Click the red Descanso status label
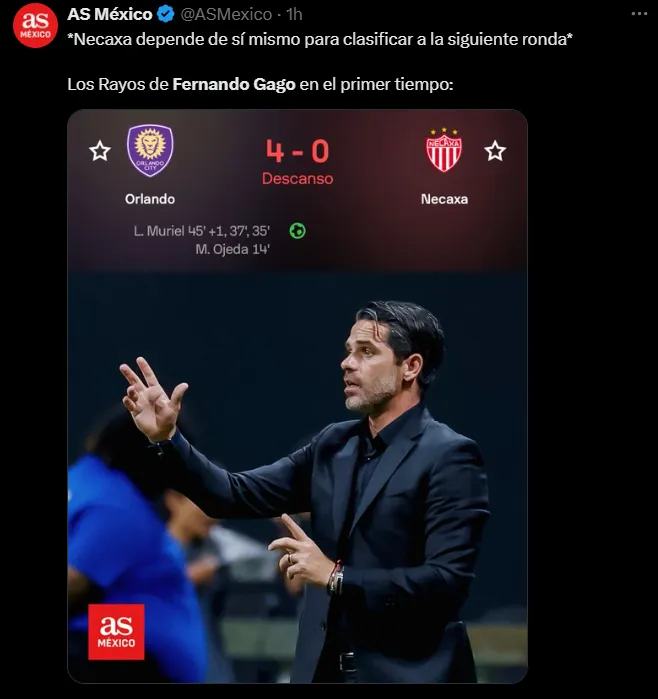The height and width of the screenshot is (699, 658). [297, 179]
